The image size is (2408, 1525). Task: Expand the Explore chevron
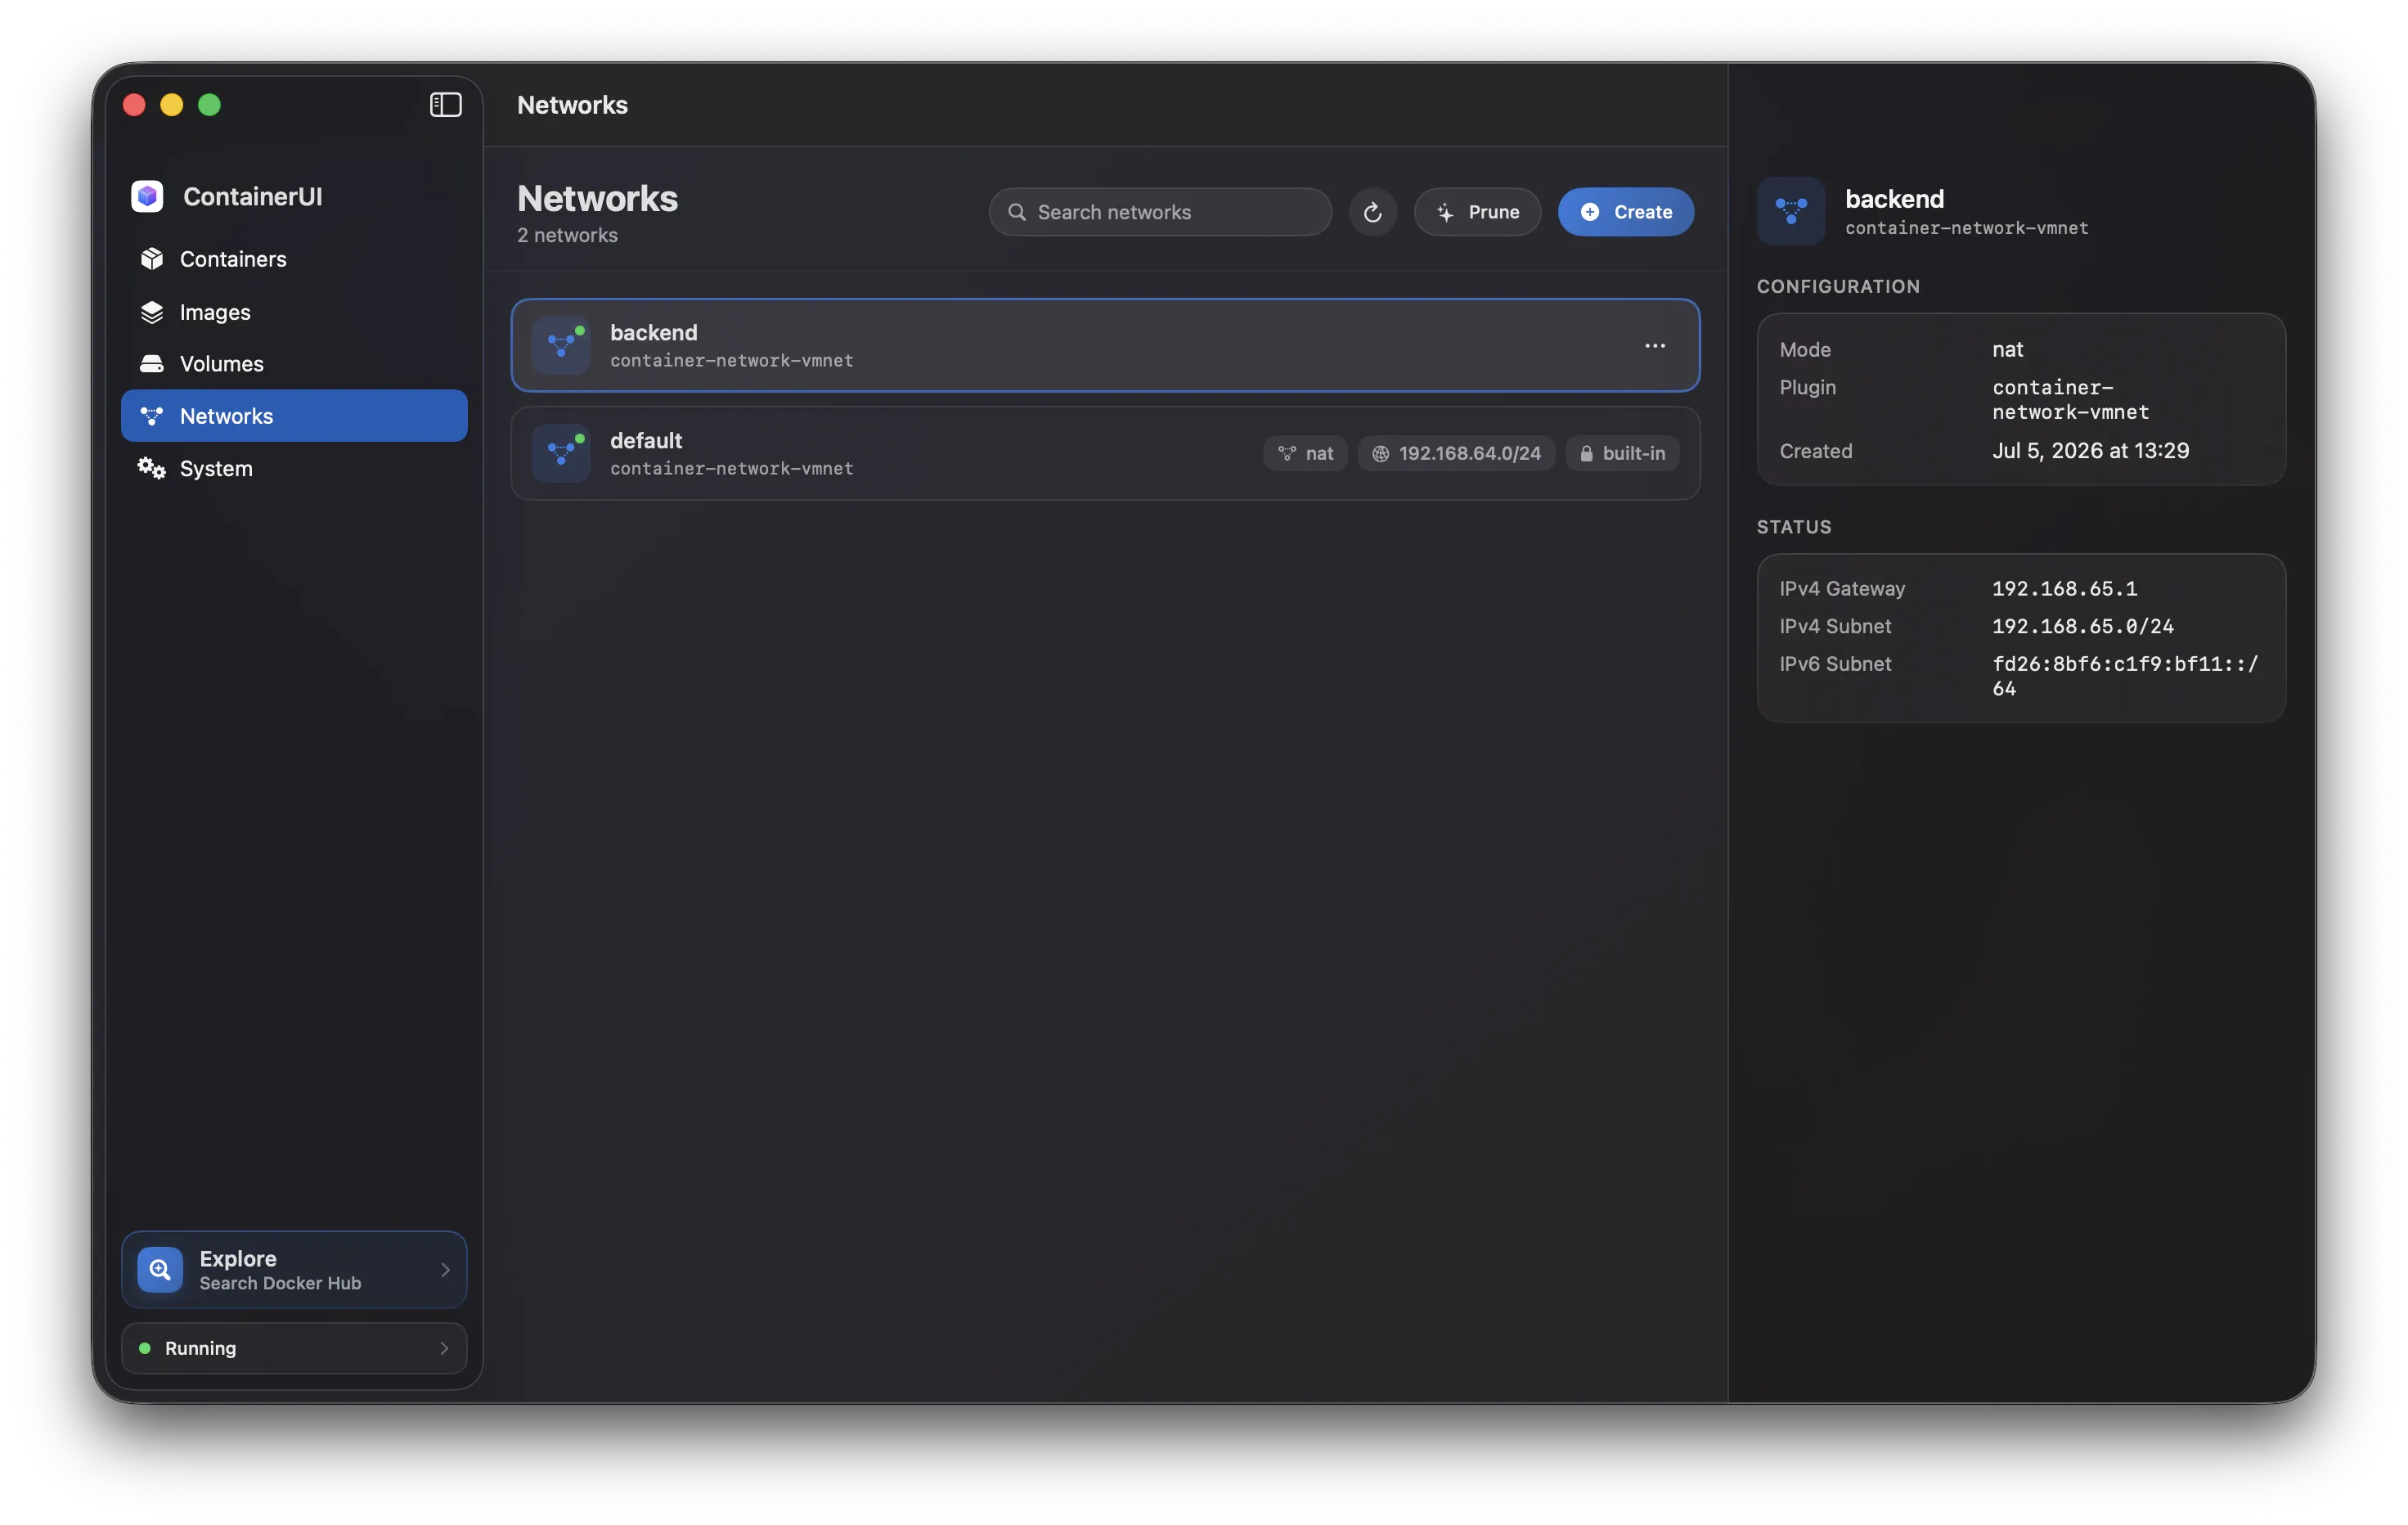coord(445,1270)
